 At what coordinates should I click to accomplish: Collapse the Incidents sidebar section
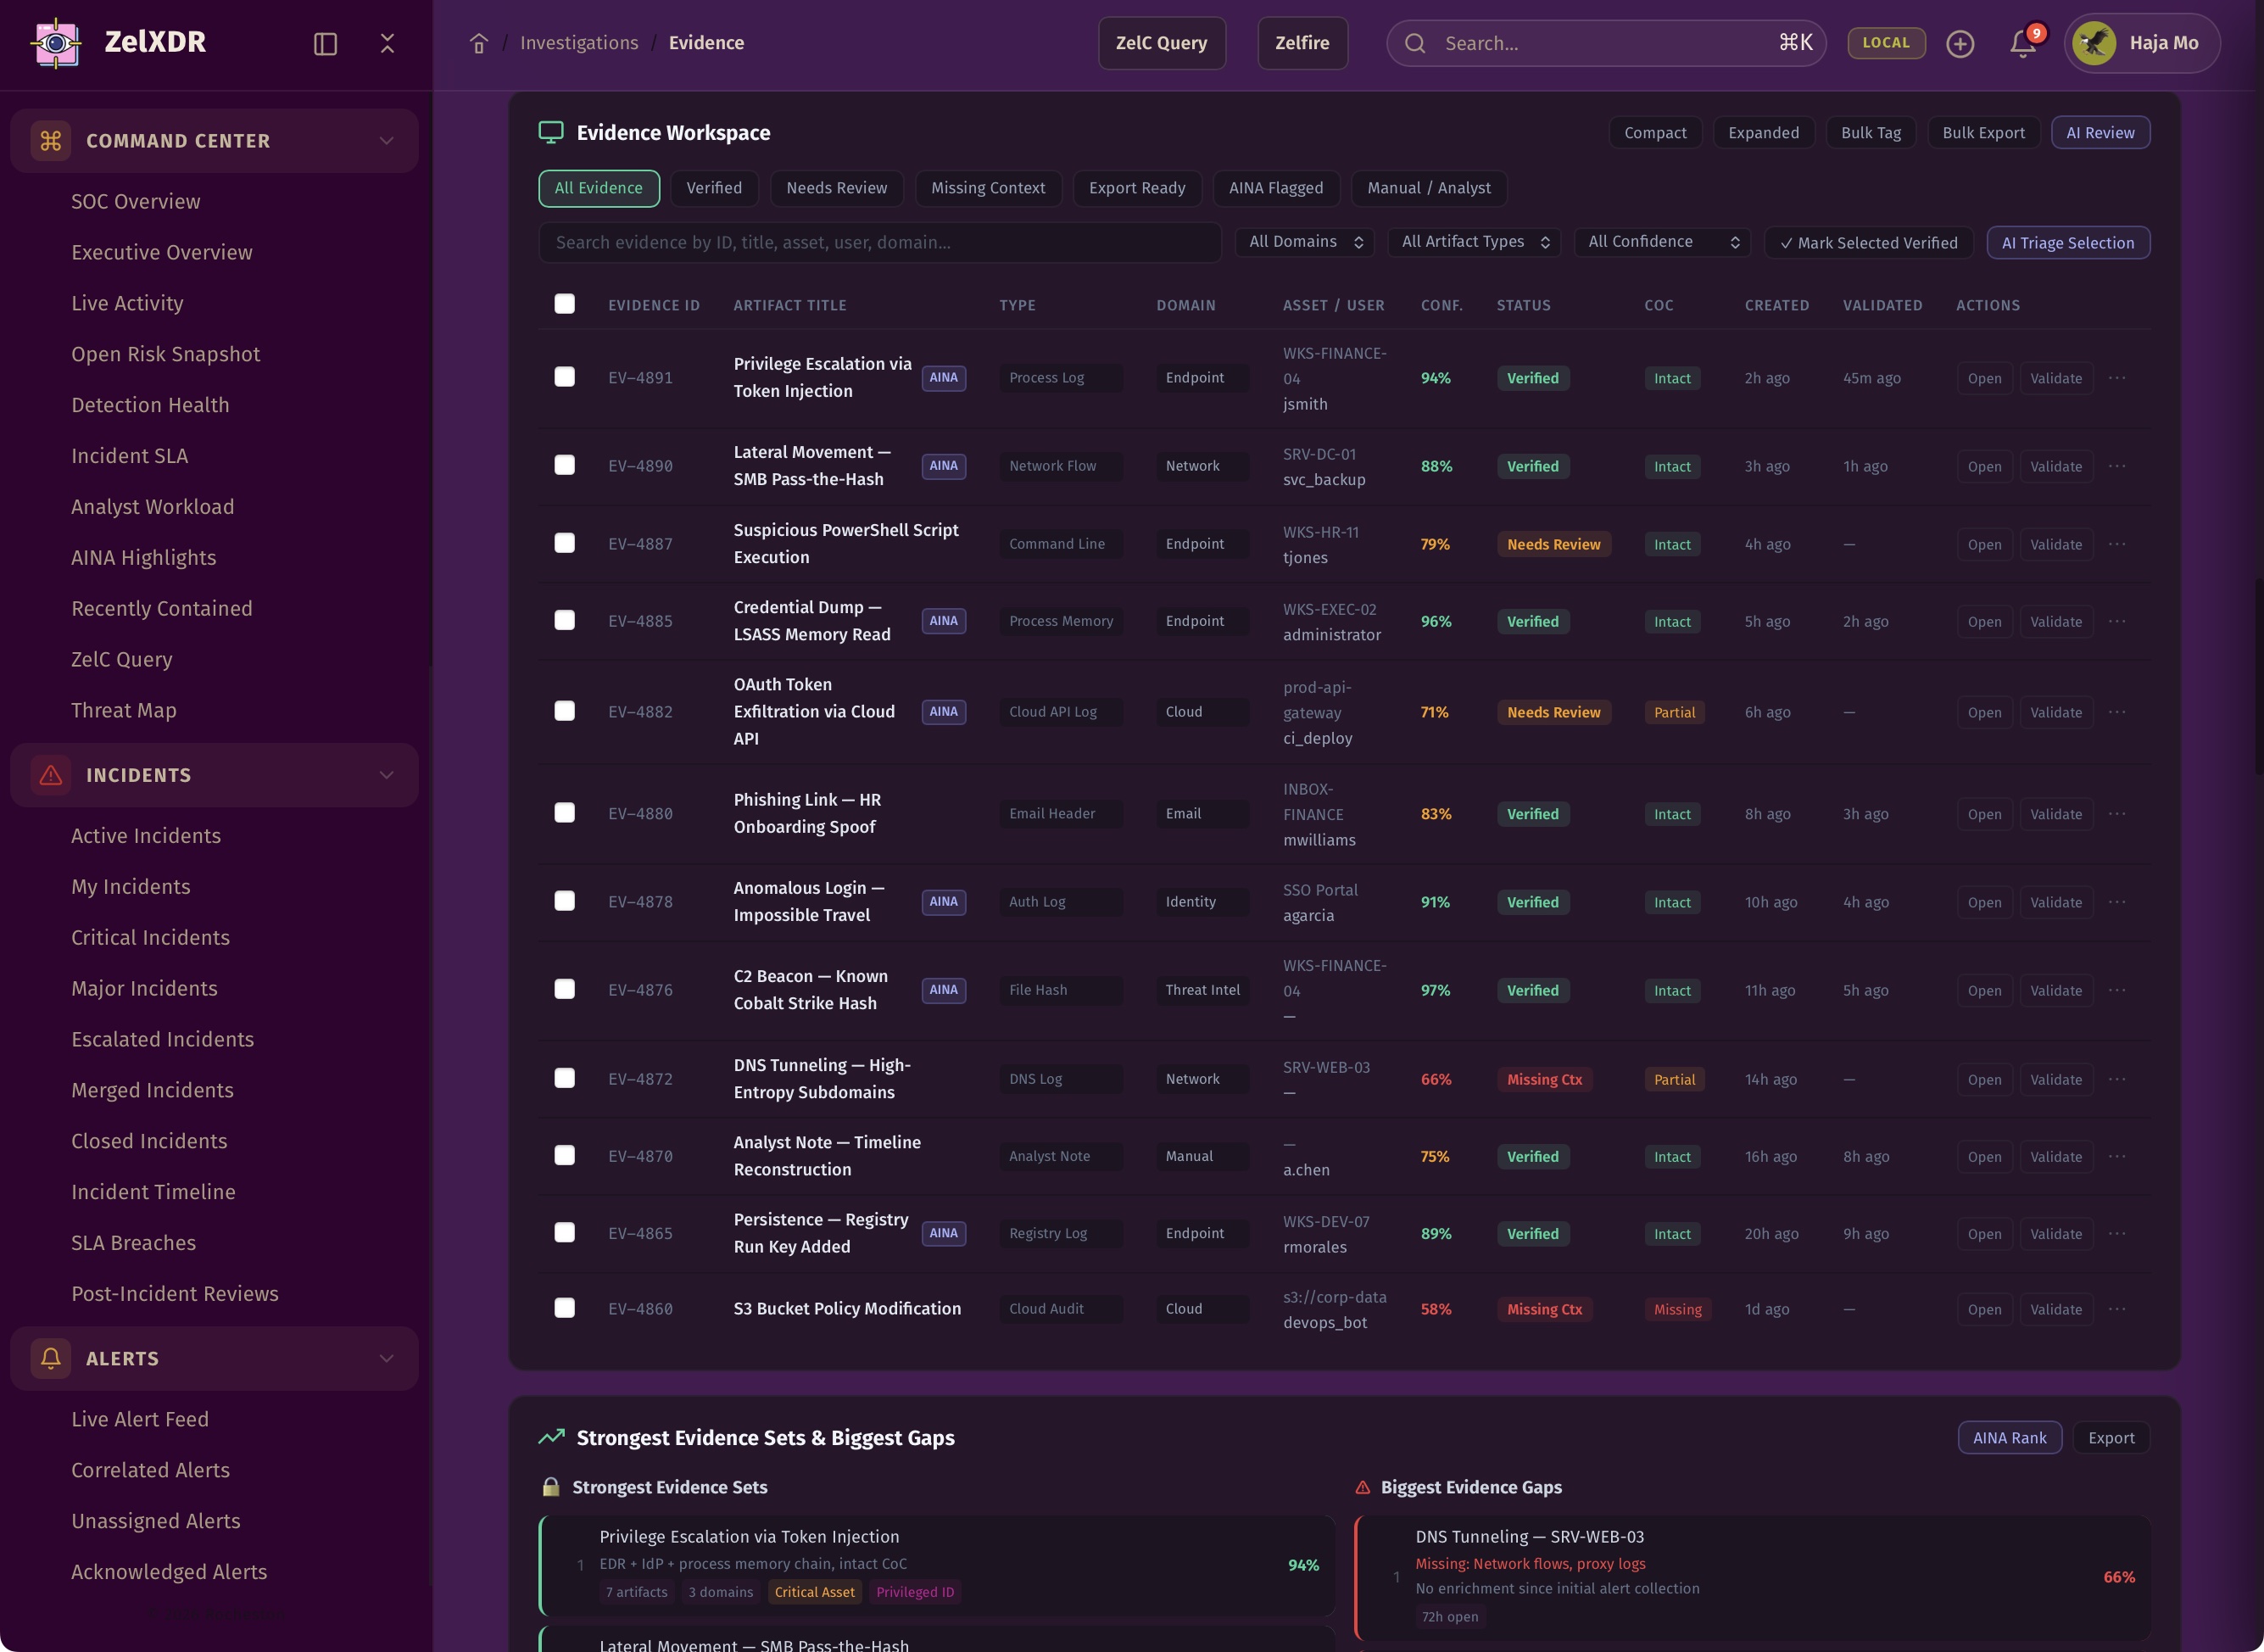(x=386, y=775)
